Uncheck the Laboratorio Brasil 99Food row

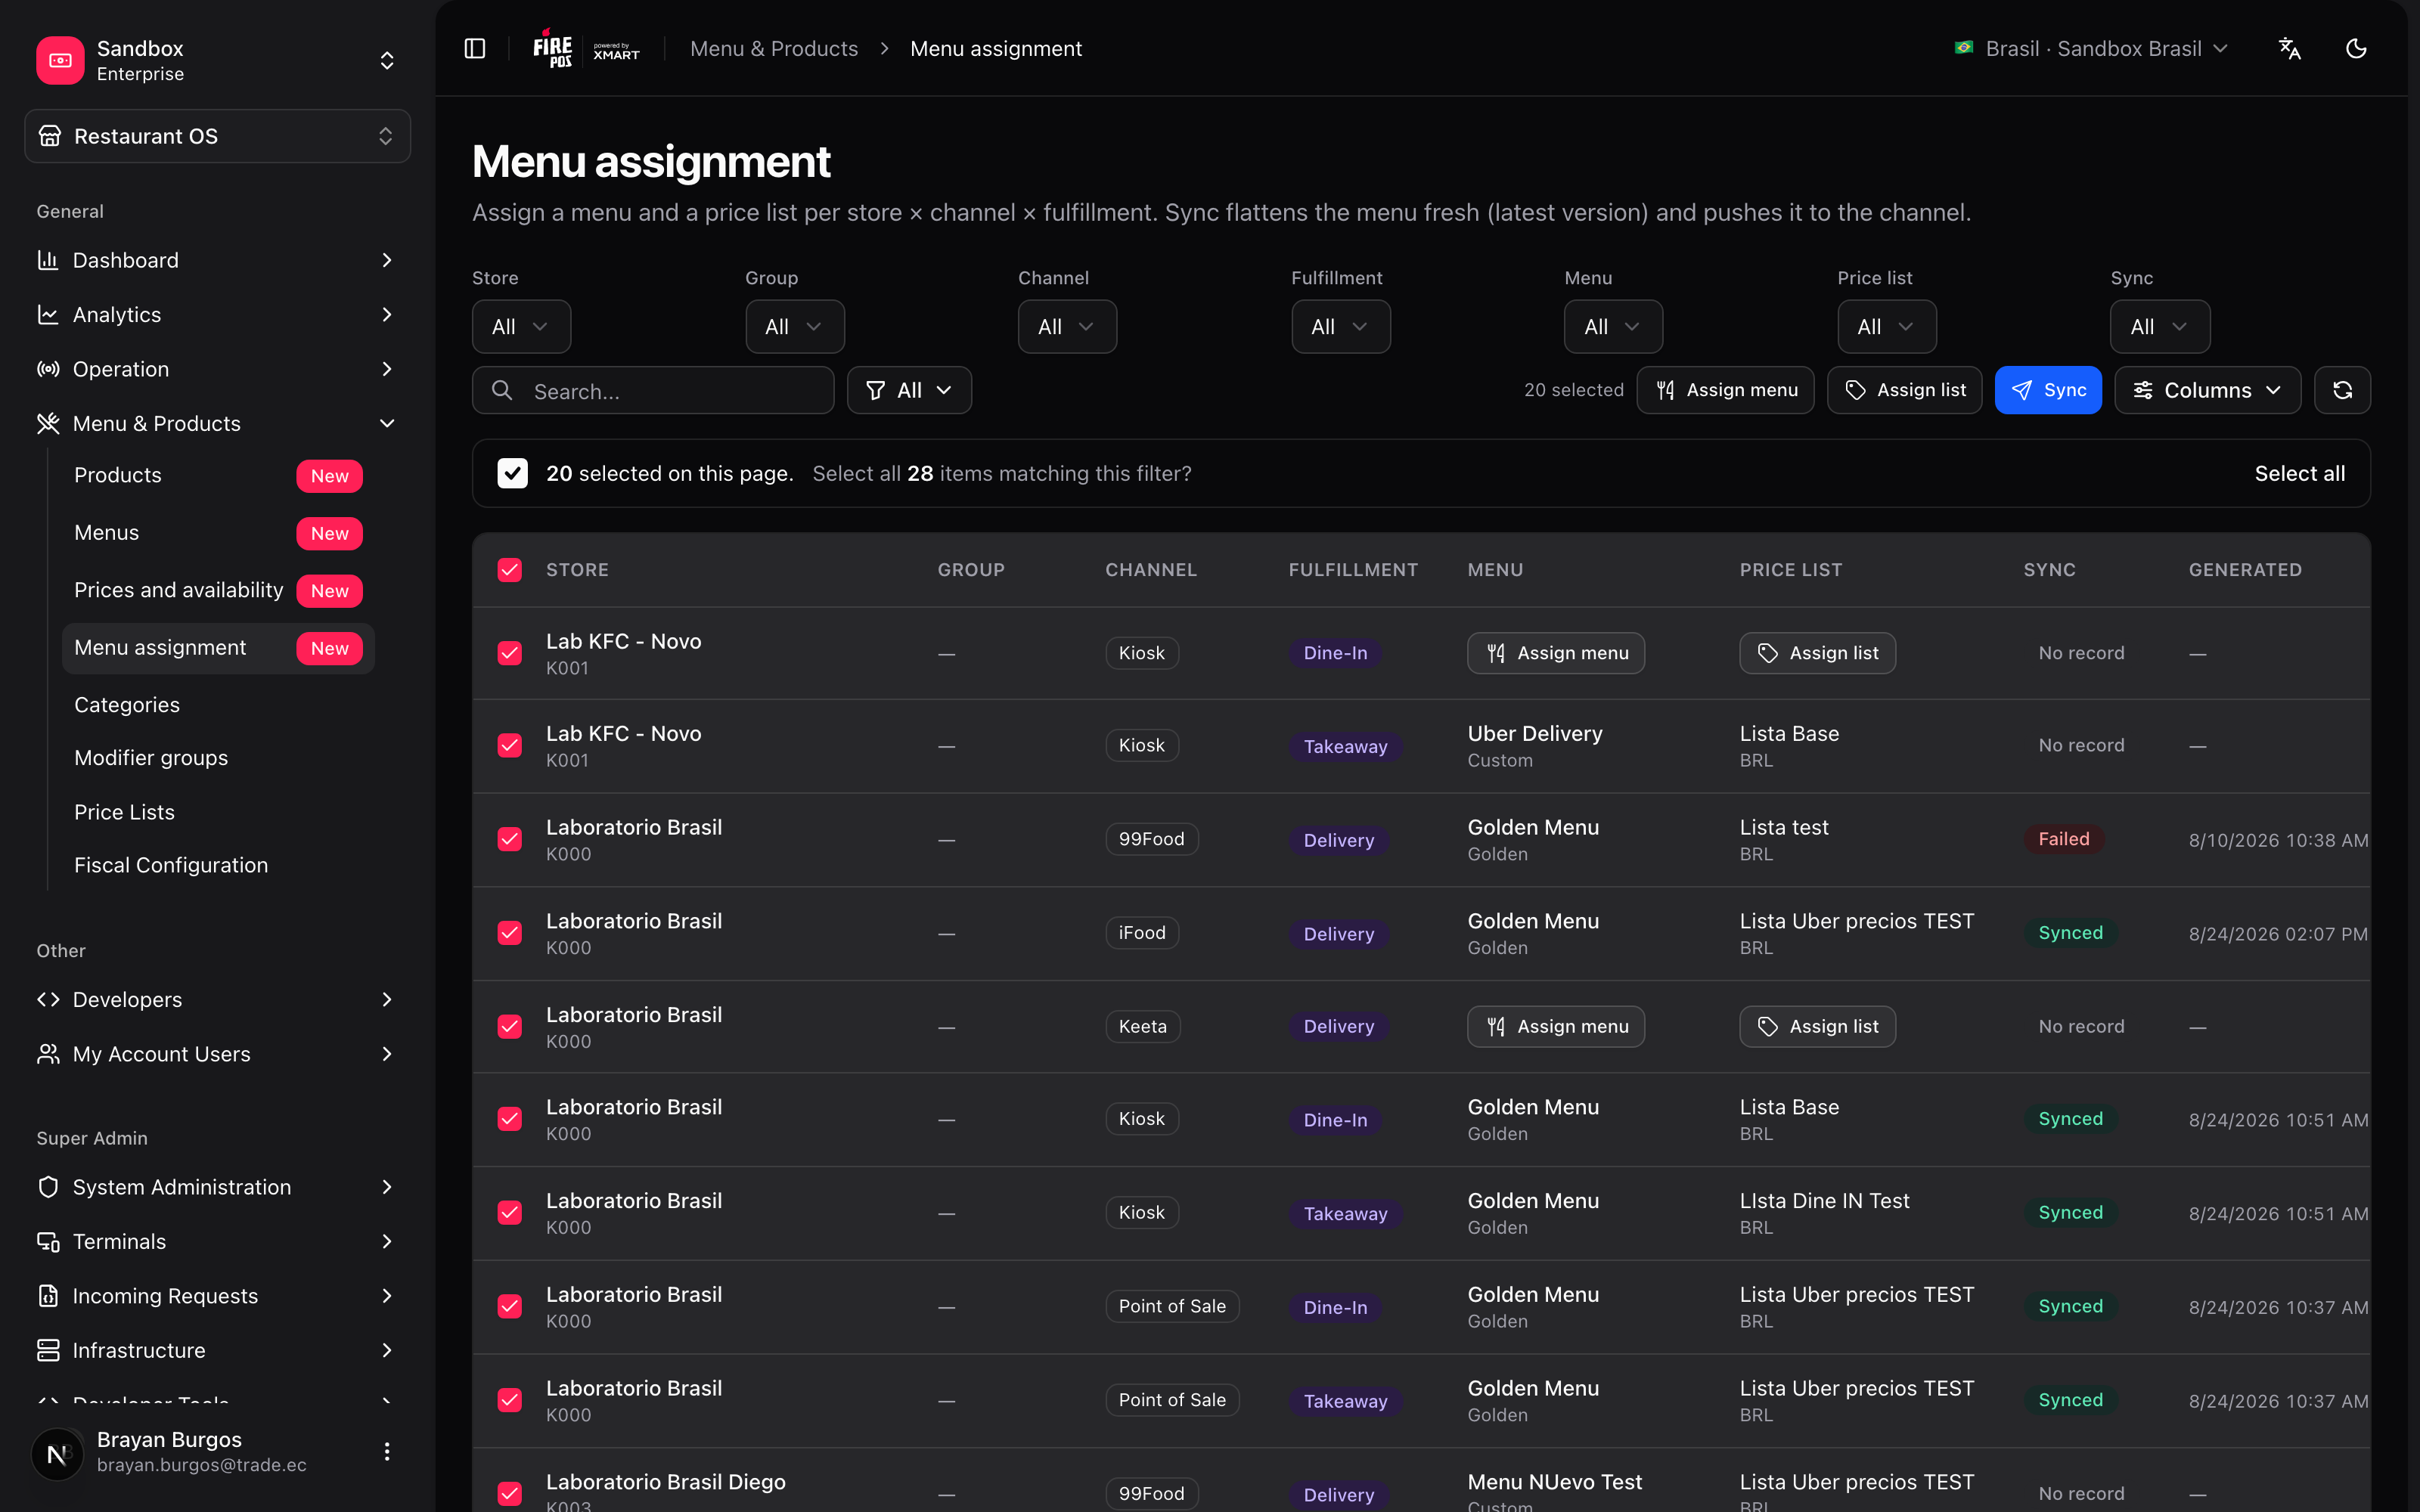[x=510, y=839]
